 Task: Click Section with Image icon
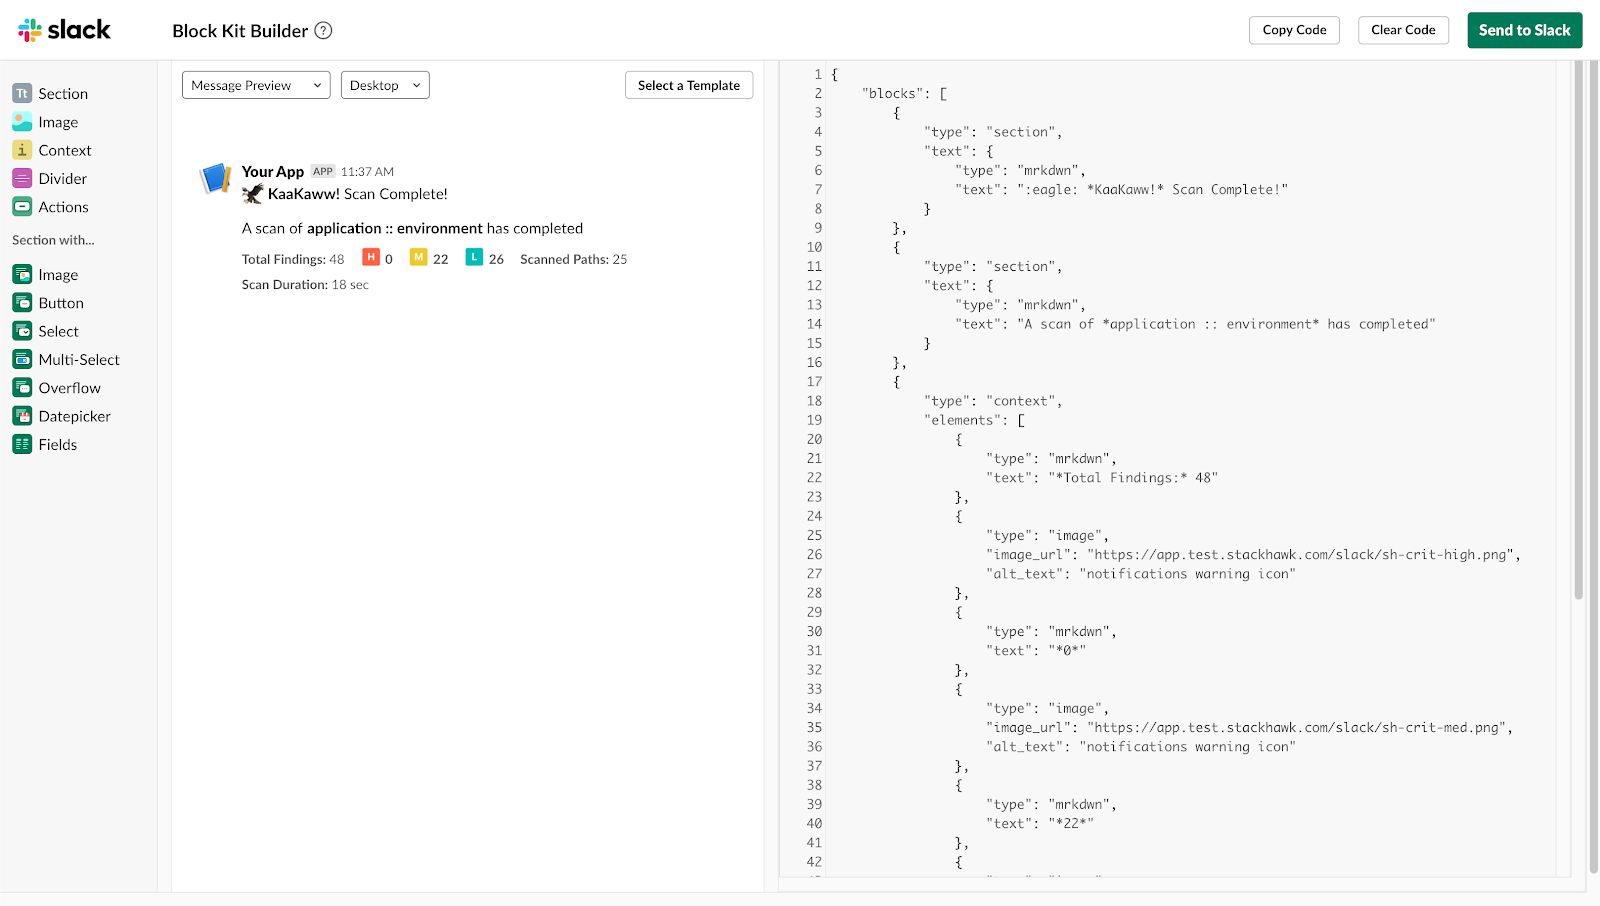[x=22, y=274]
